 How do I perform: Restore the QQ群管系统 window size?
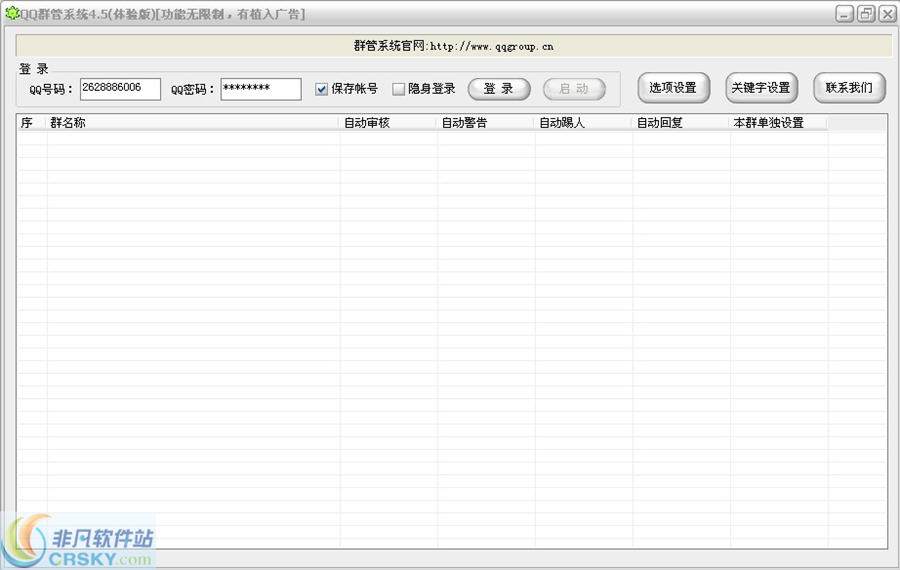pyautogui.click(x=866, y=14)
